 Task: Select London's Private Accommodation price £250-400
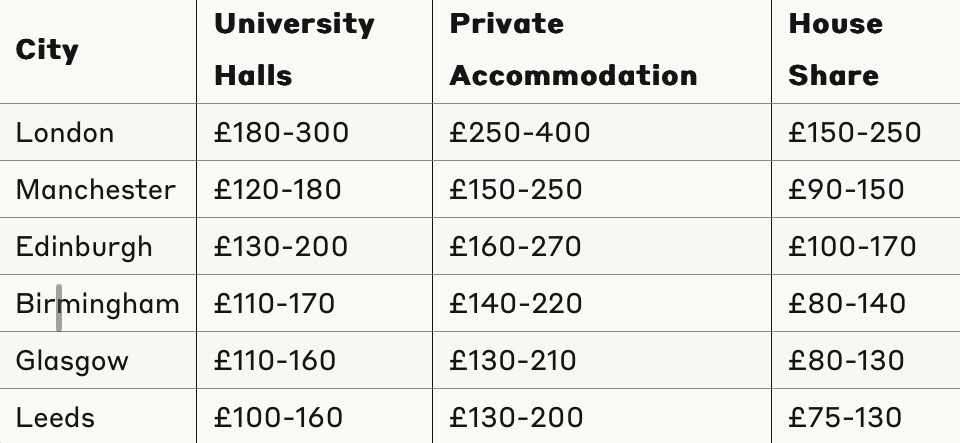tap(519, 133)
